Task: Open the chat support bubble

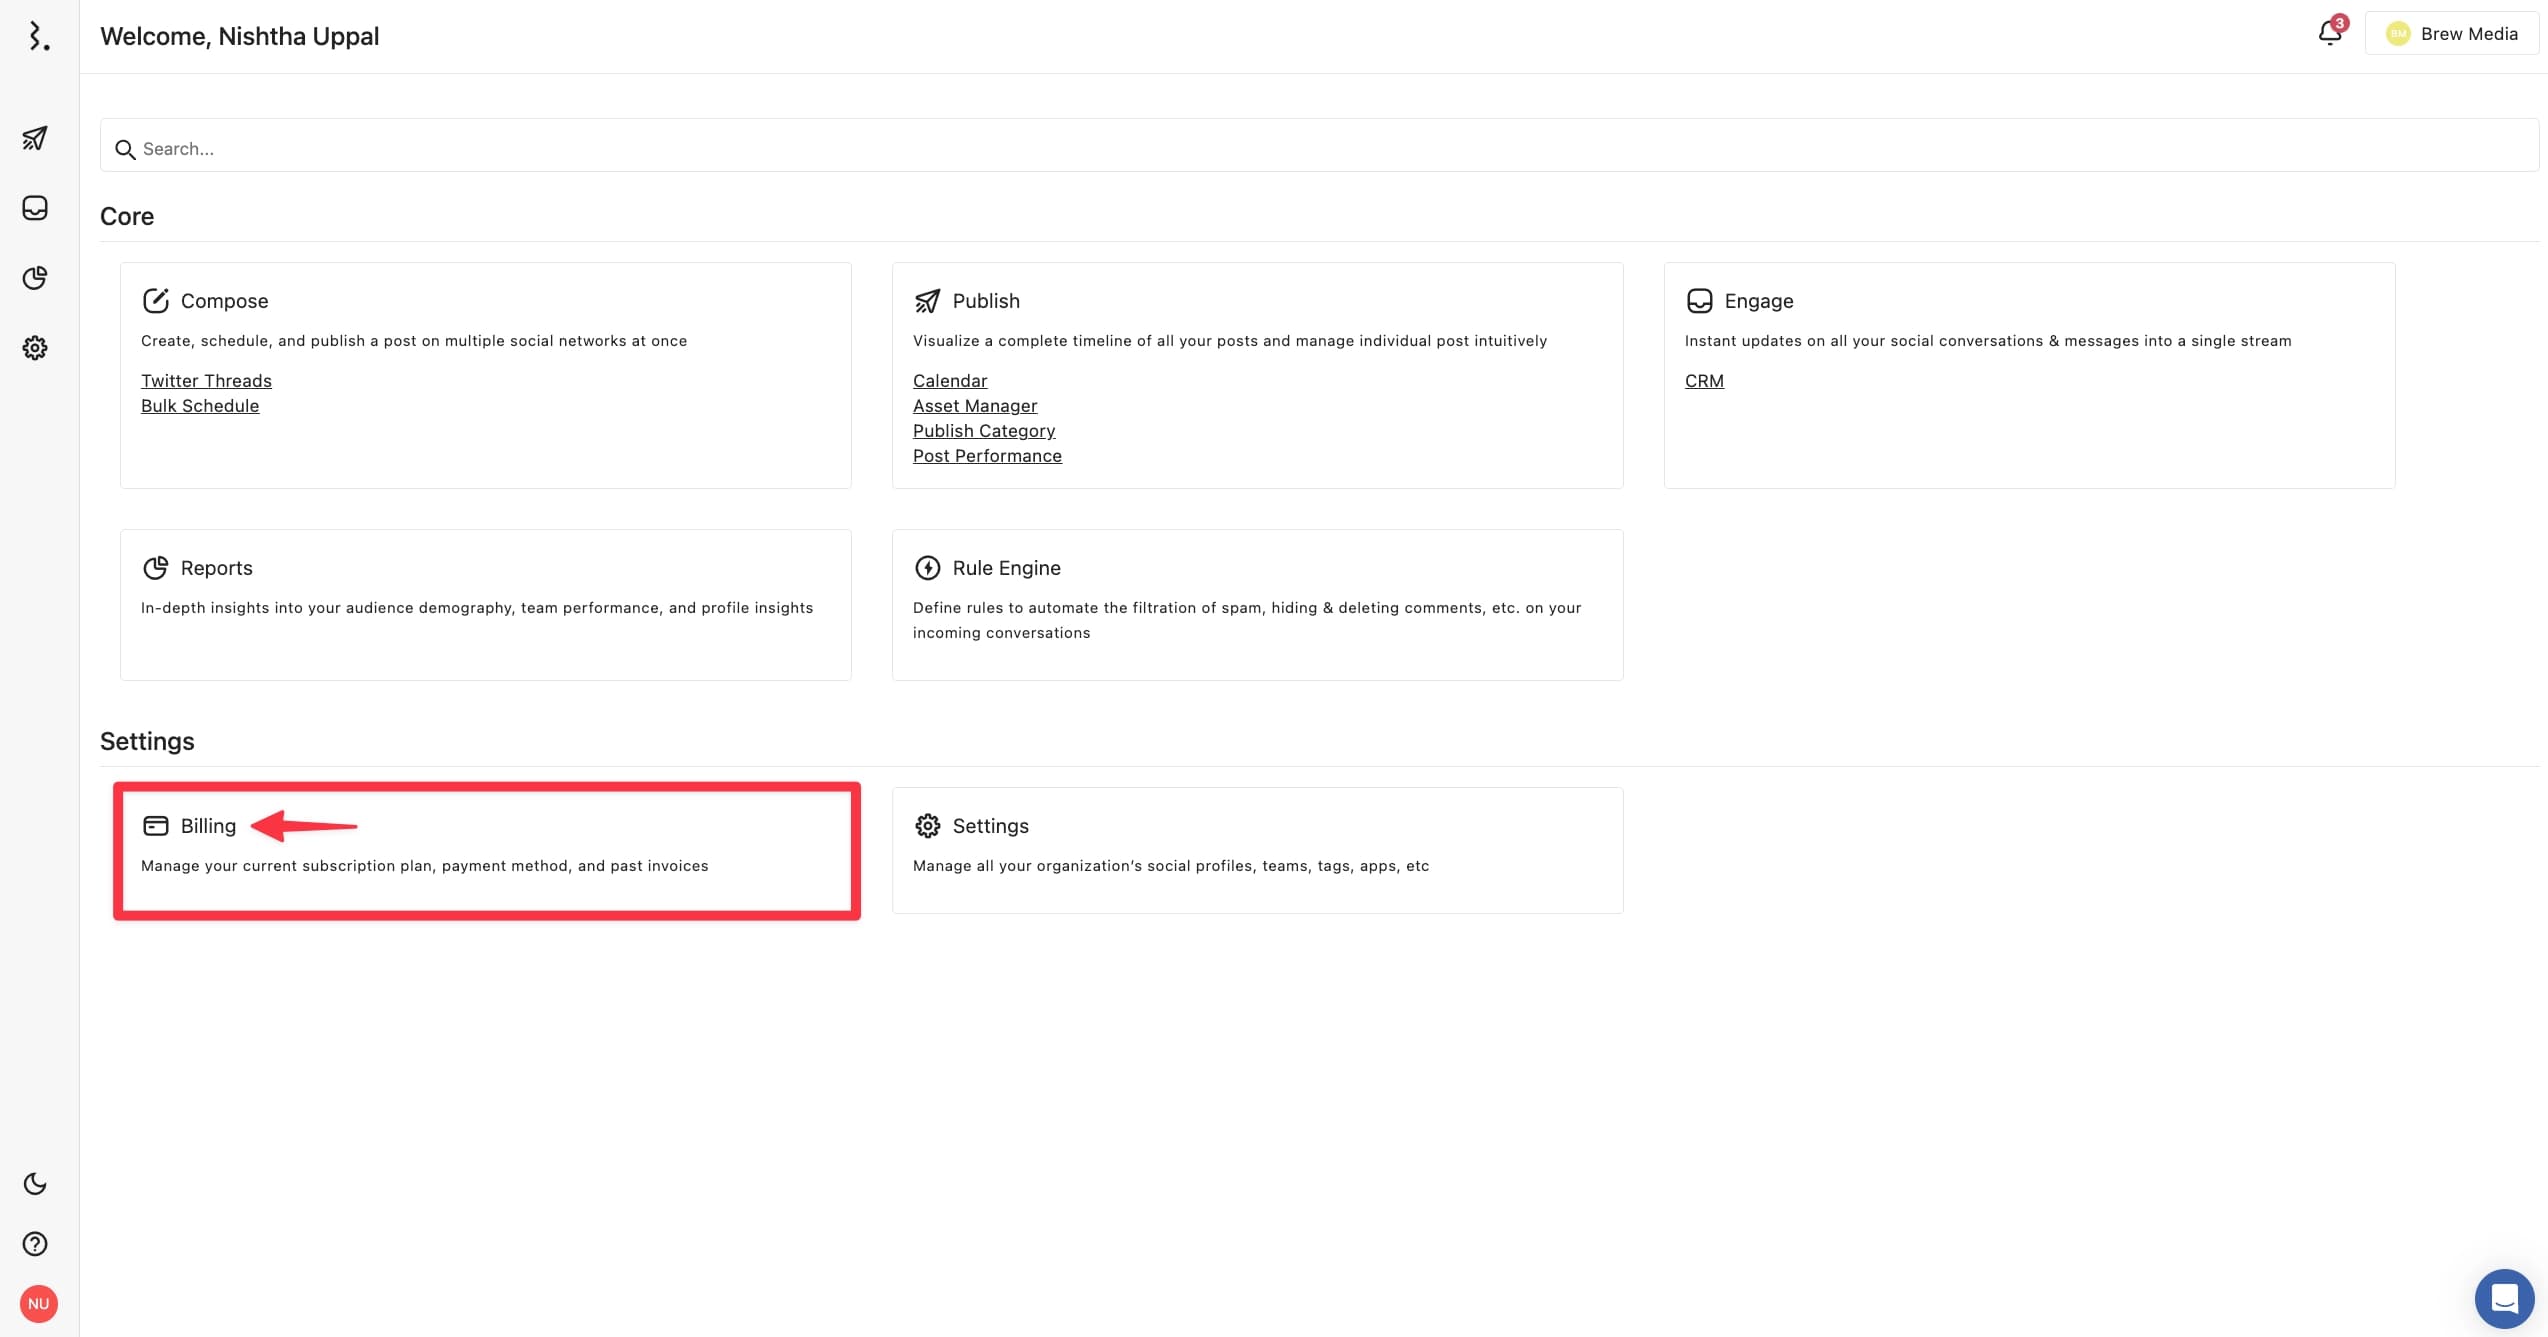Action: point(2503,1298)
